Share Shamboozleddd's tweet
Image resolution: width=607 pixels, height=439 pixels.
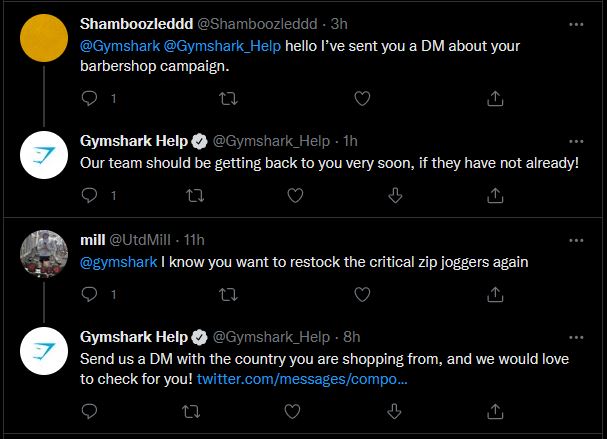[x=495, y=98]
